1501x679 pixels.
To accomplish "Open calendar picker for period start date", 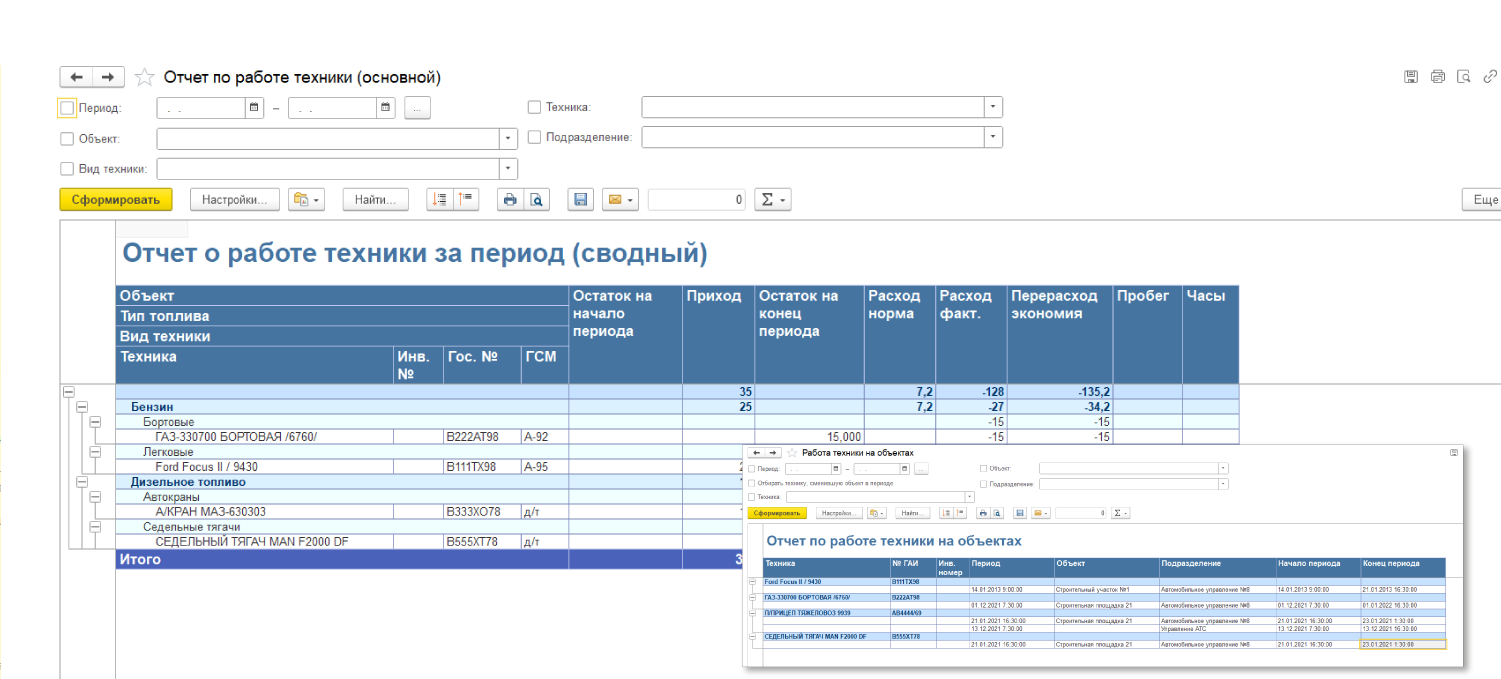I will click(x=254, y=108).
